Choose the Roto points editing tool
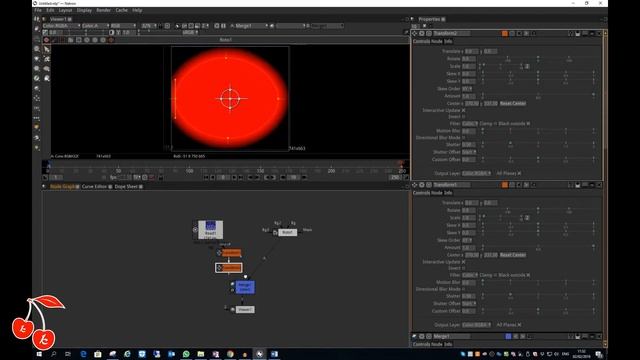Viewport: 640px width, 360px height. (47, 59)
